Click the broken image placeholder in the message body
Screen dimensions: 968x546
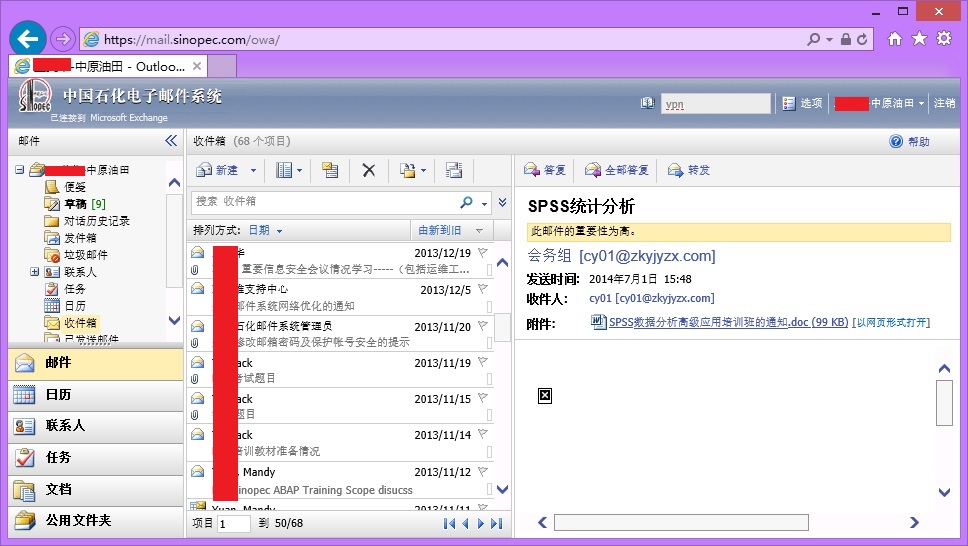[x=544, y=396]
